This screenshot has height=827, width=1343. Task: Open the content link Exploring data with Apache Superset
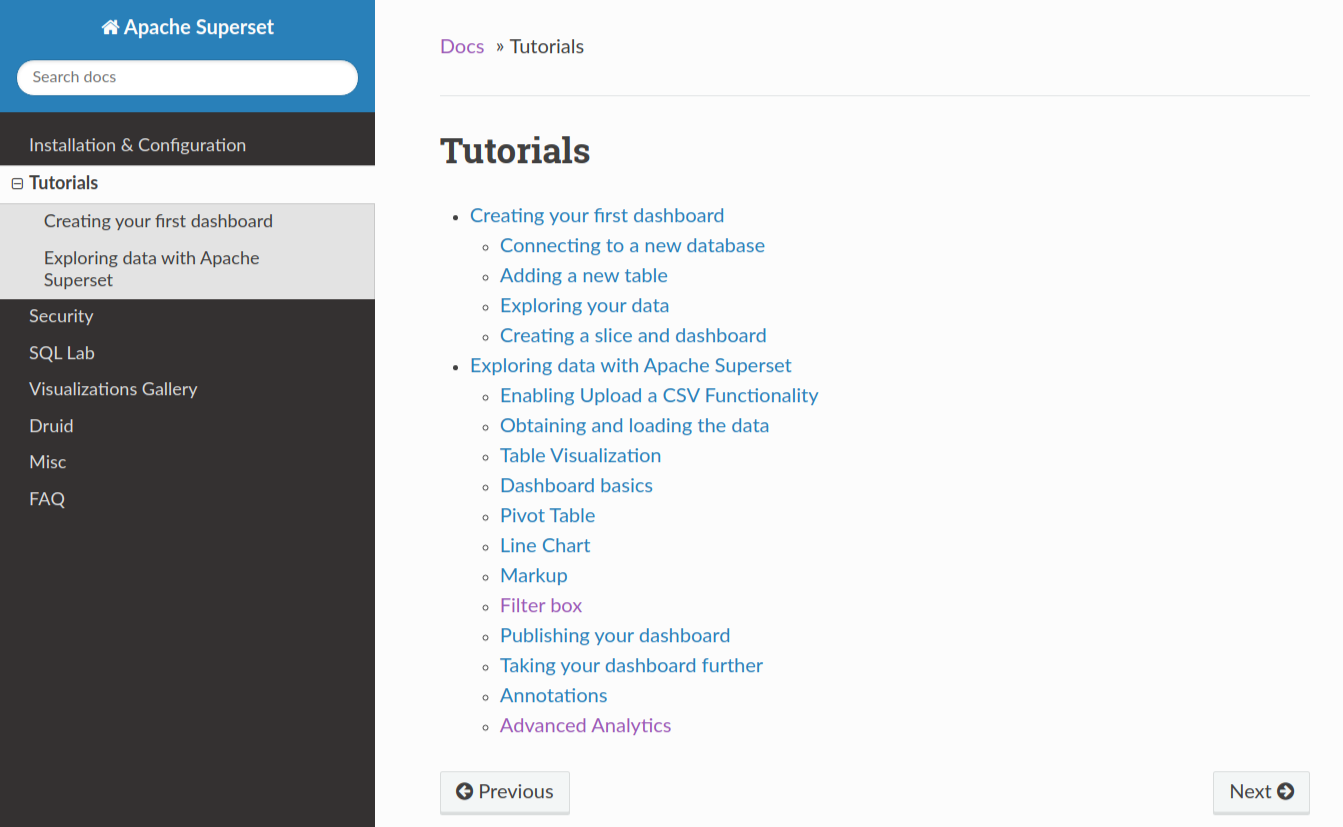click(x=631, y=365)
